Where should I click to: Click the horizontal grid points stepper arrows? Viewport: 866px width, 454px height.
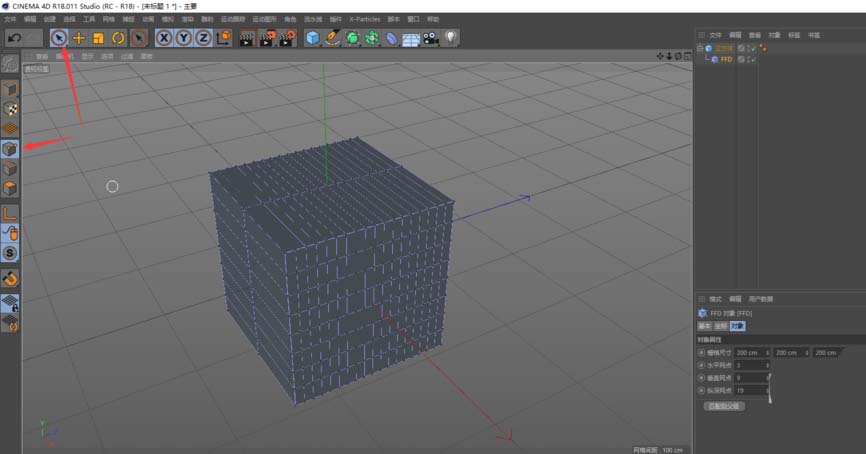click(767, 365)
